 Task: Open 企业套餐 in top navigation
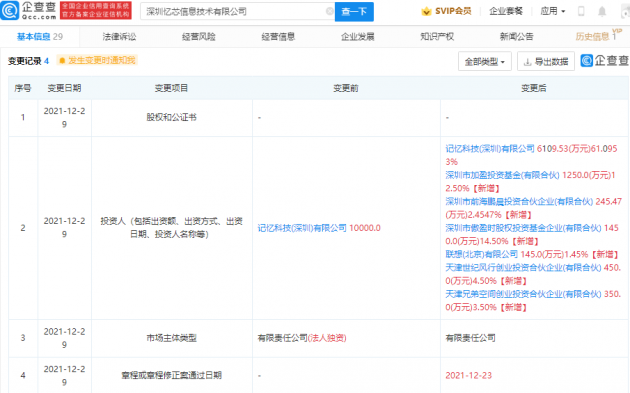point(506,11)
